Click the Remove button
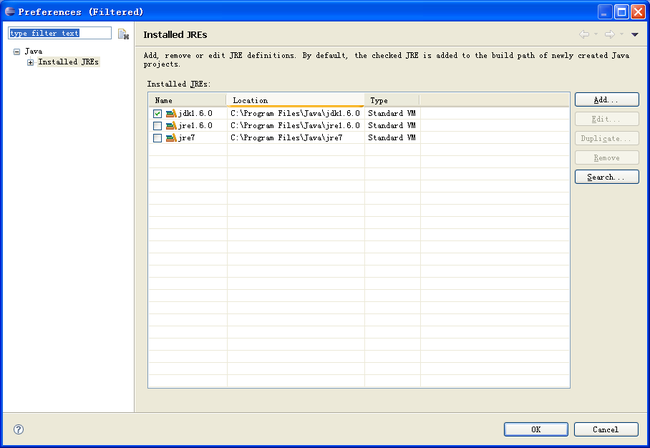The height and width of the screenshot is (448, 650). click(606, 157)
